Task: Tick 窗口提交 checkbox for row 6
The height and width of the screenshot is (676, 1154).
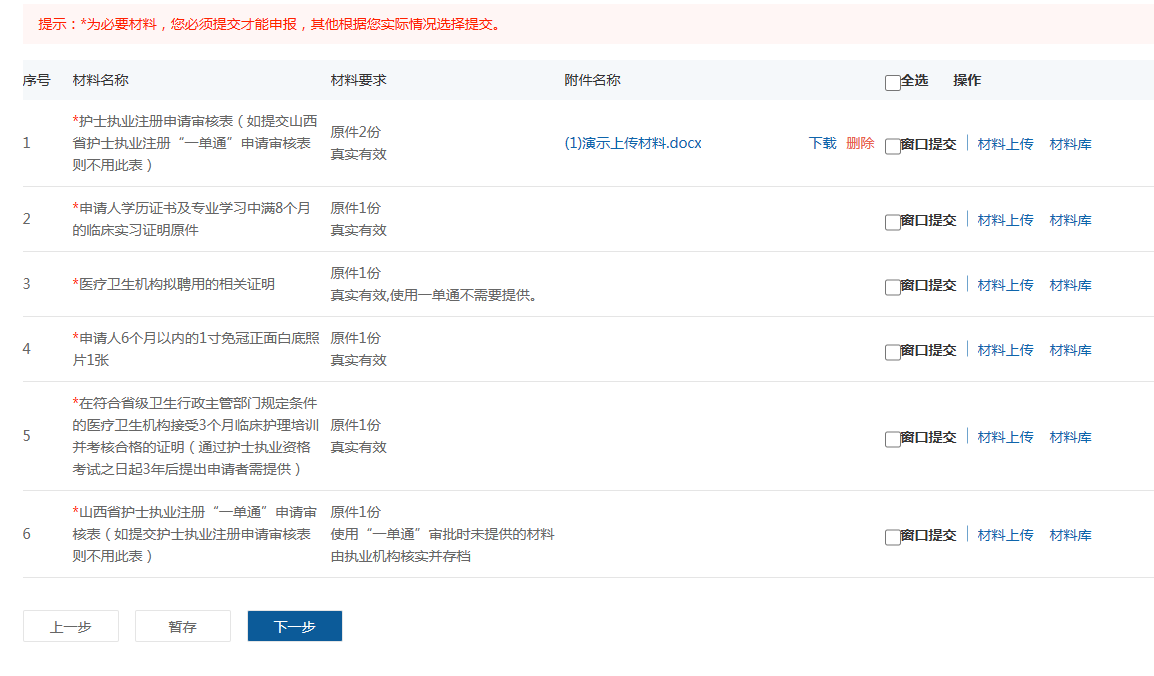Action: pyautogui.click(x=892, y=537)
